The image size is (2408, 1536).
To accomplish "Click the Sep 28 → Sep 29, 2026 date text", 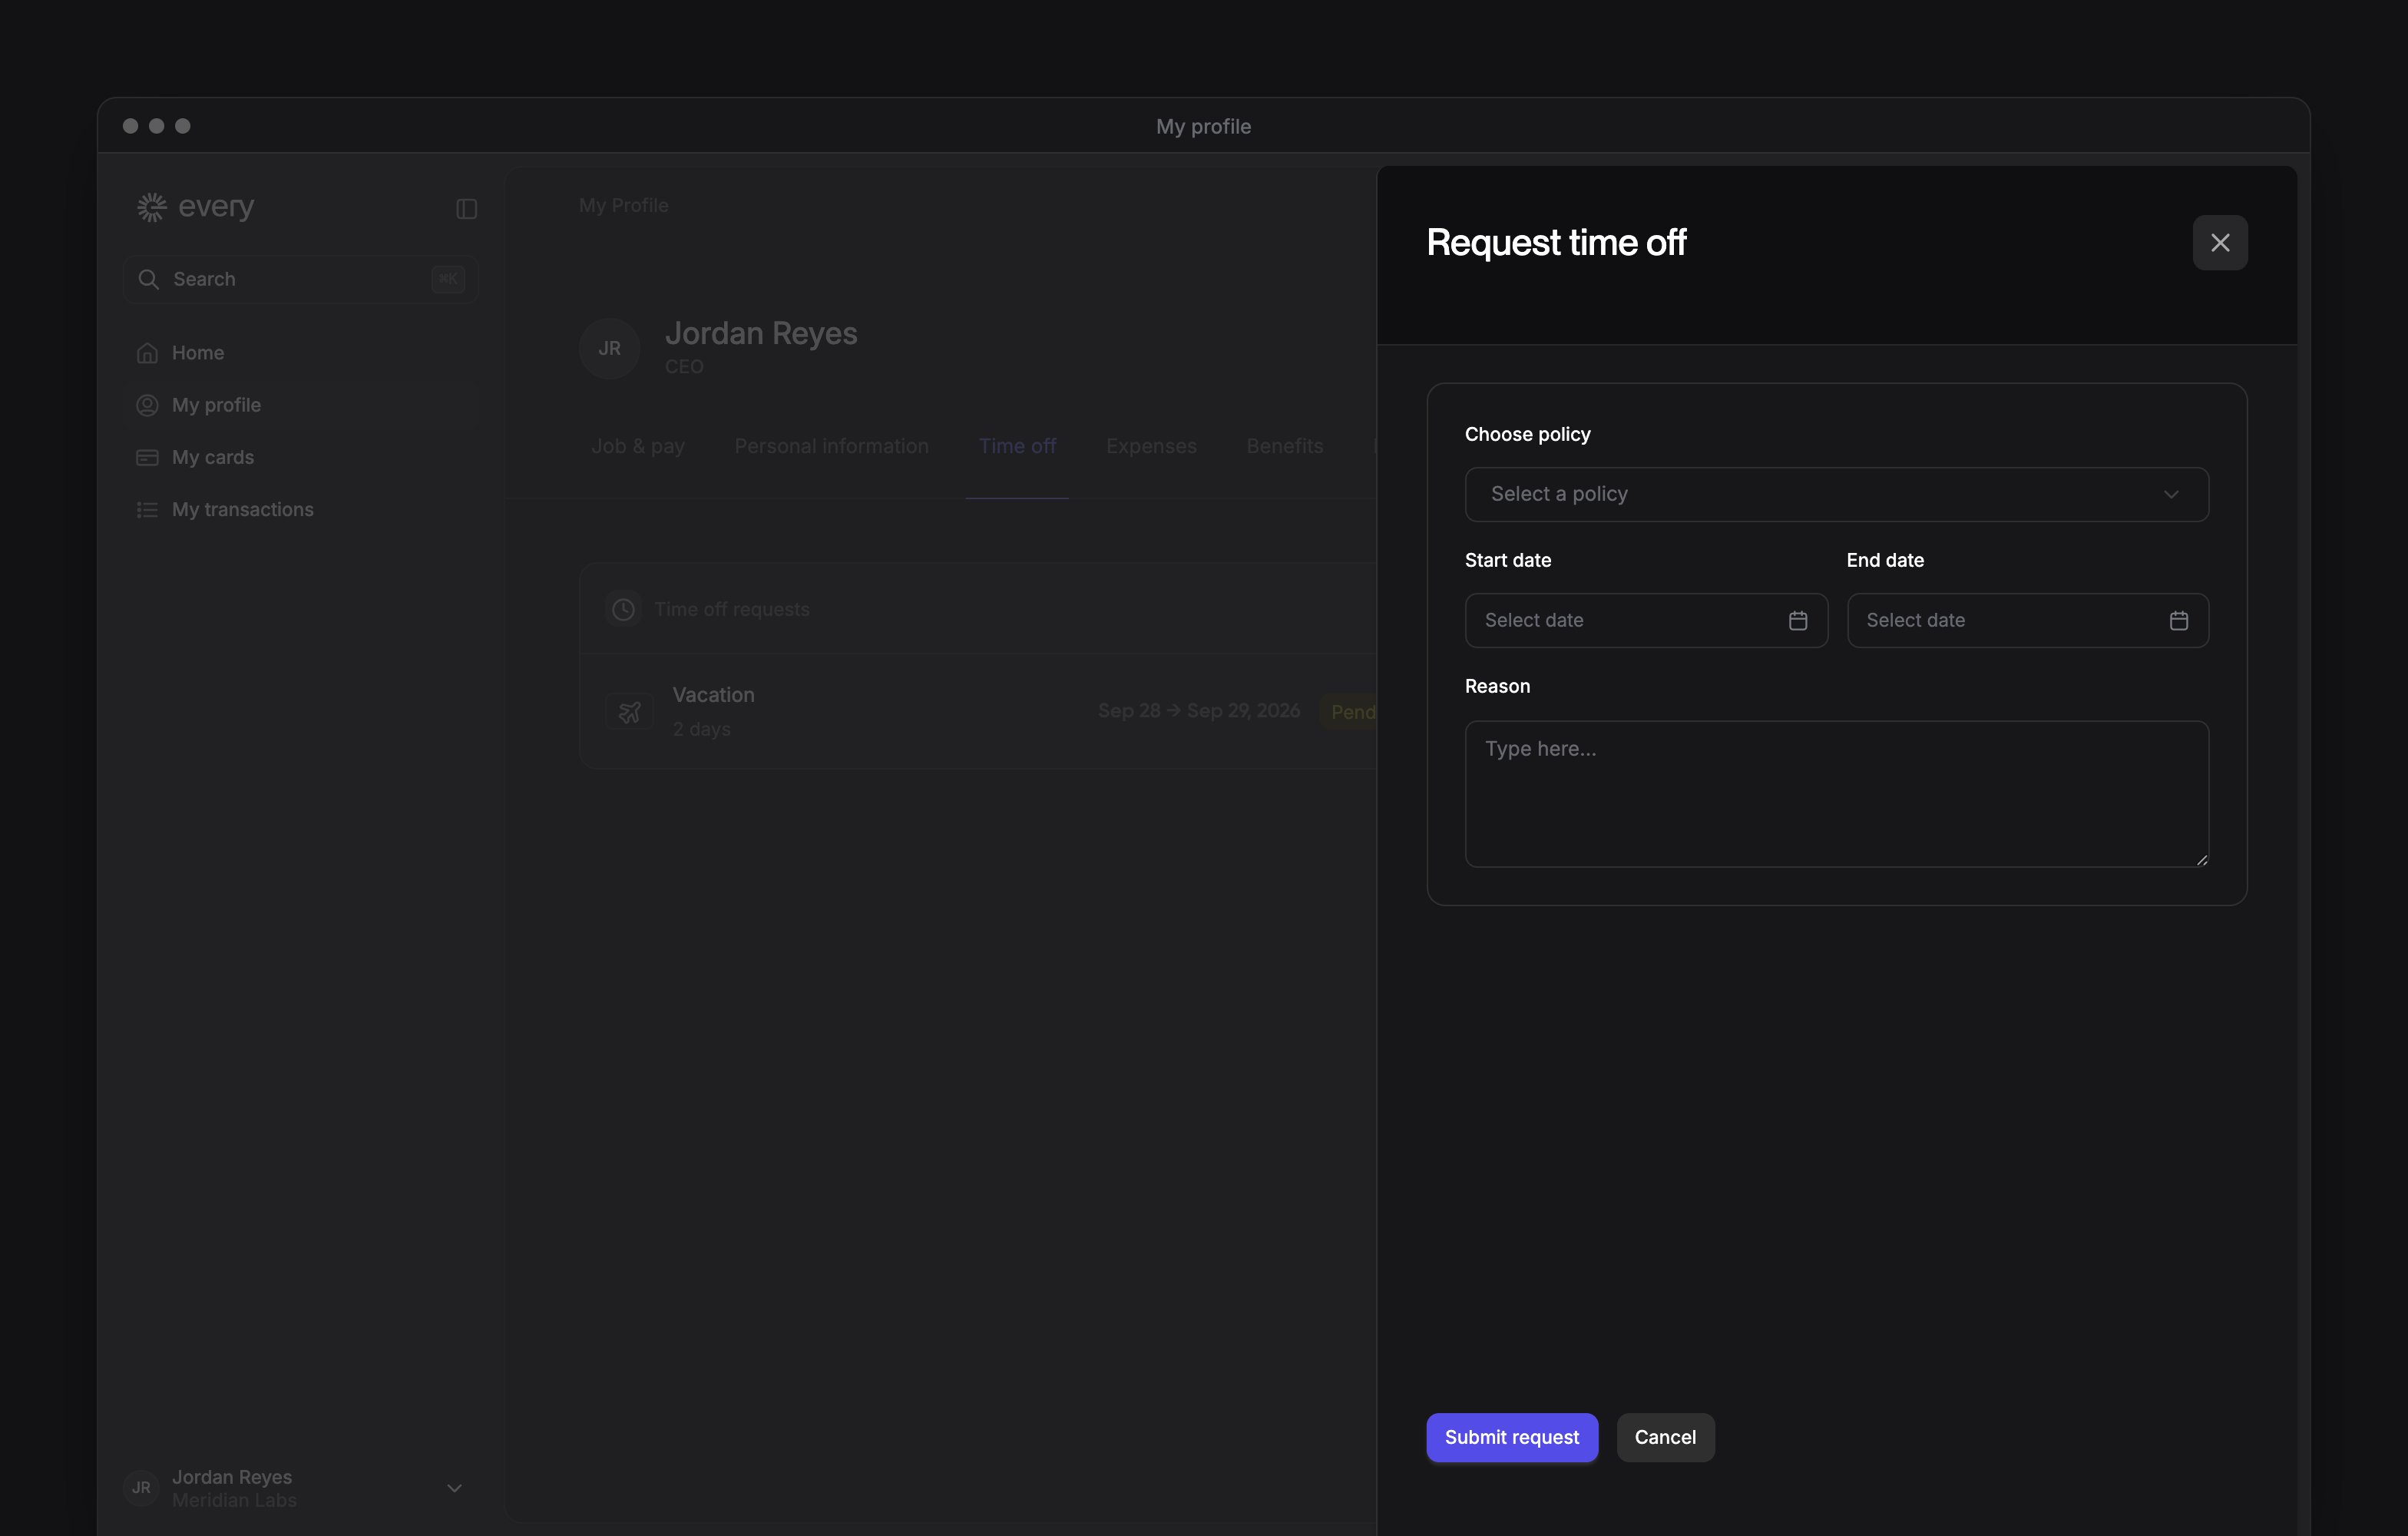I will tap(1199, 711).
